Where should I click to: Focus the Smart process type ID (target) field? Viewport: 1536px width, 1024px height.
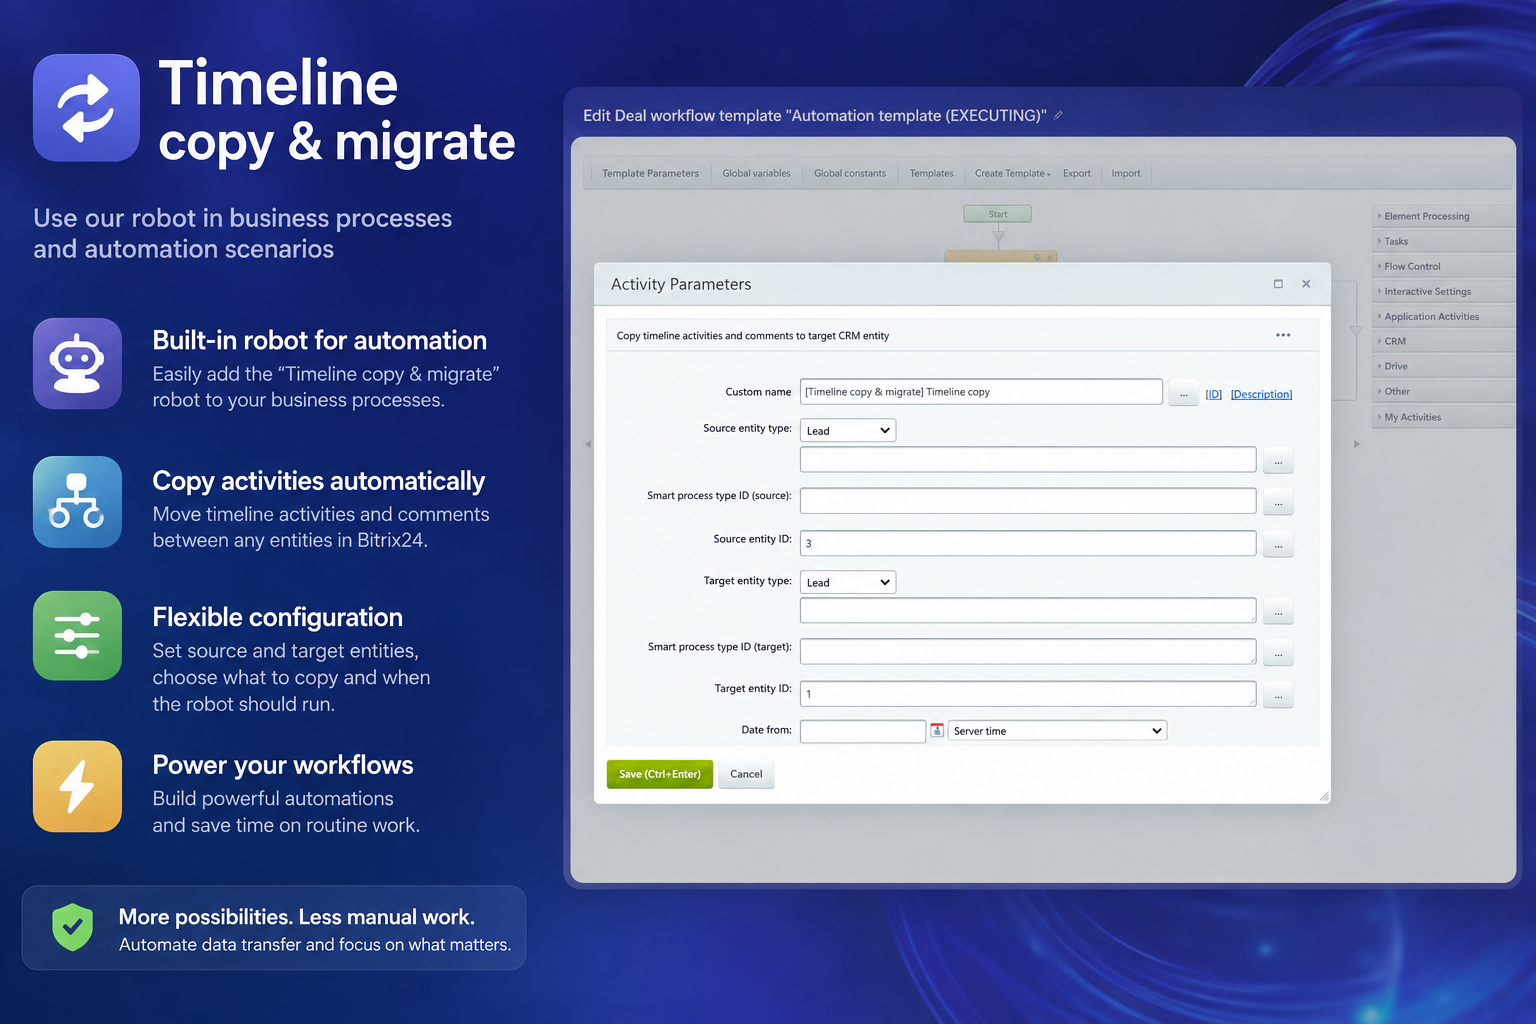click(x=1028, y=652)
